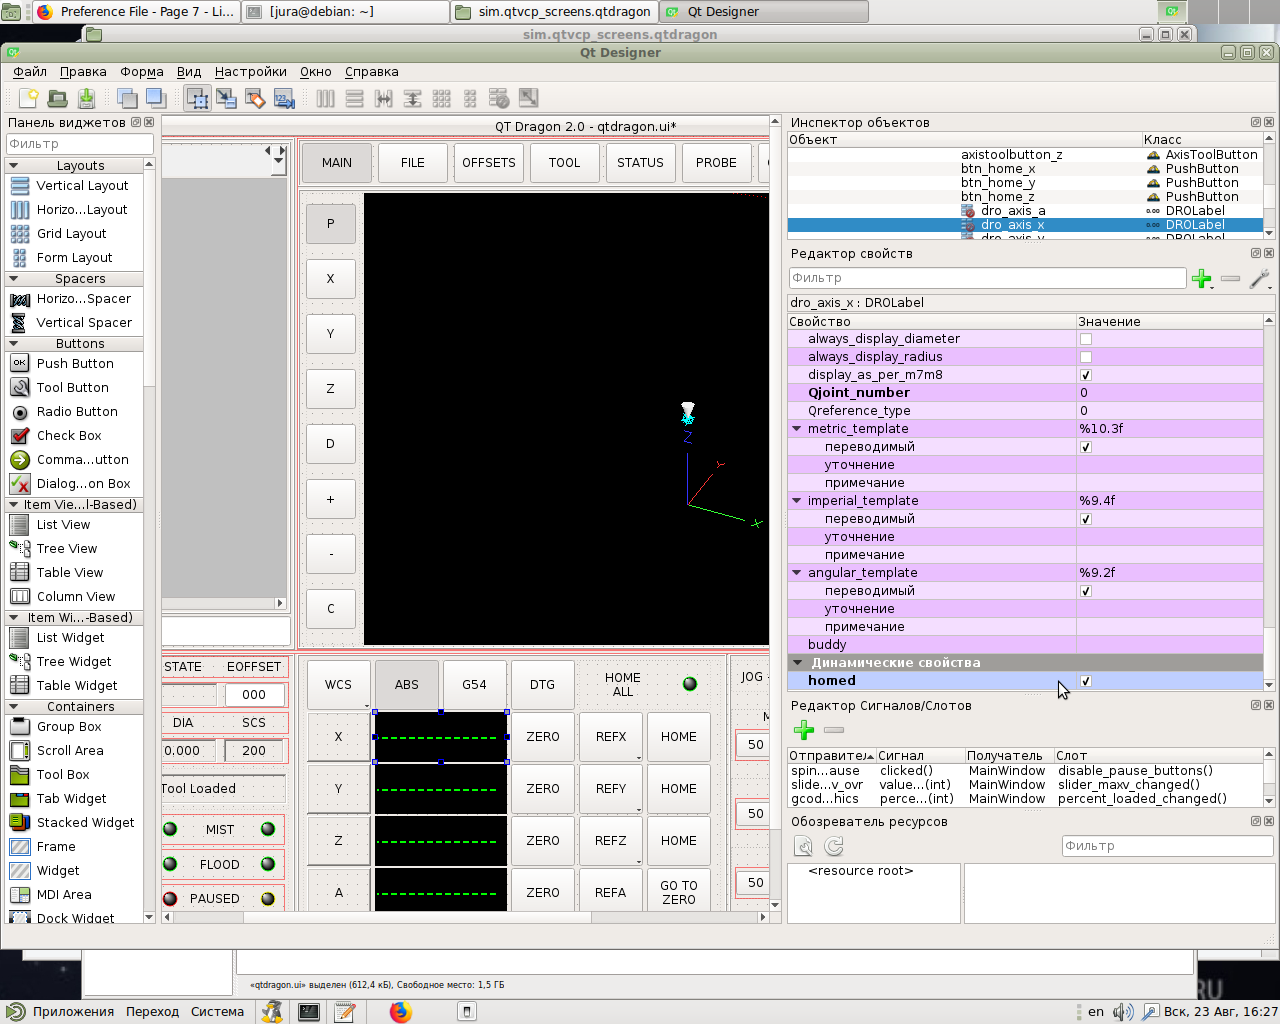Click the Lay Out in Grid icon
This screenshot has width=1280, height=1024.
coord(441,98)
